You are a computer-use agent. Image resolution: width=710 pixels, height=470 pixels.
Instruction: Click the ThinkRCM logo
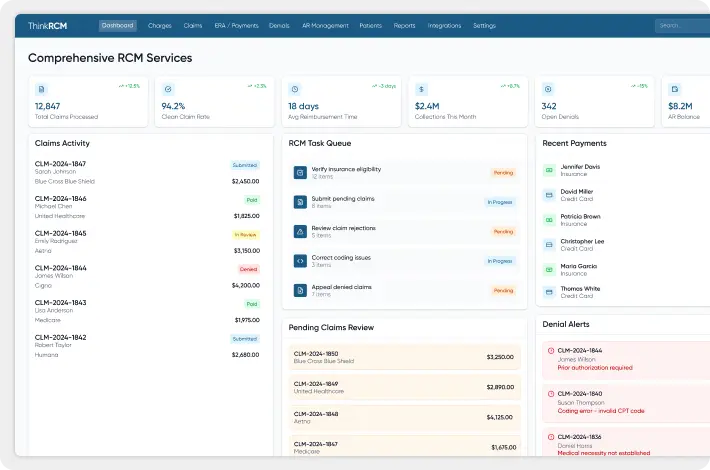tap(48, 26)
